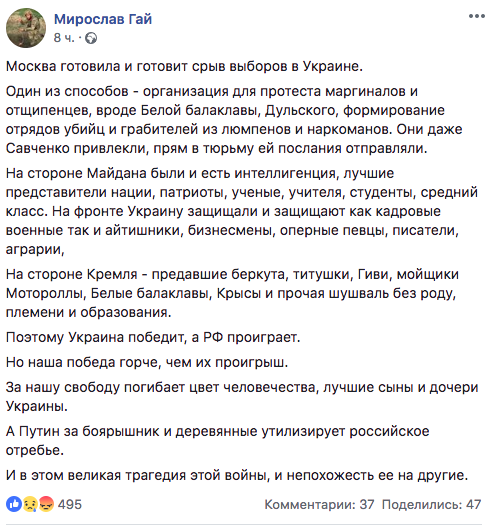The width and height of the screenshot is (490, 525).
Task: Click the paragraph beginning "А Путин за боярышник"
Action: pos(218,441)
